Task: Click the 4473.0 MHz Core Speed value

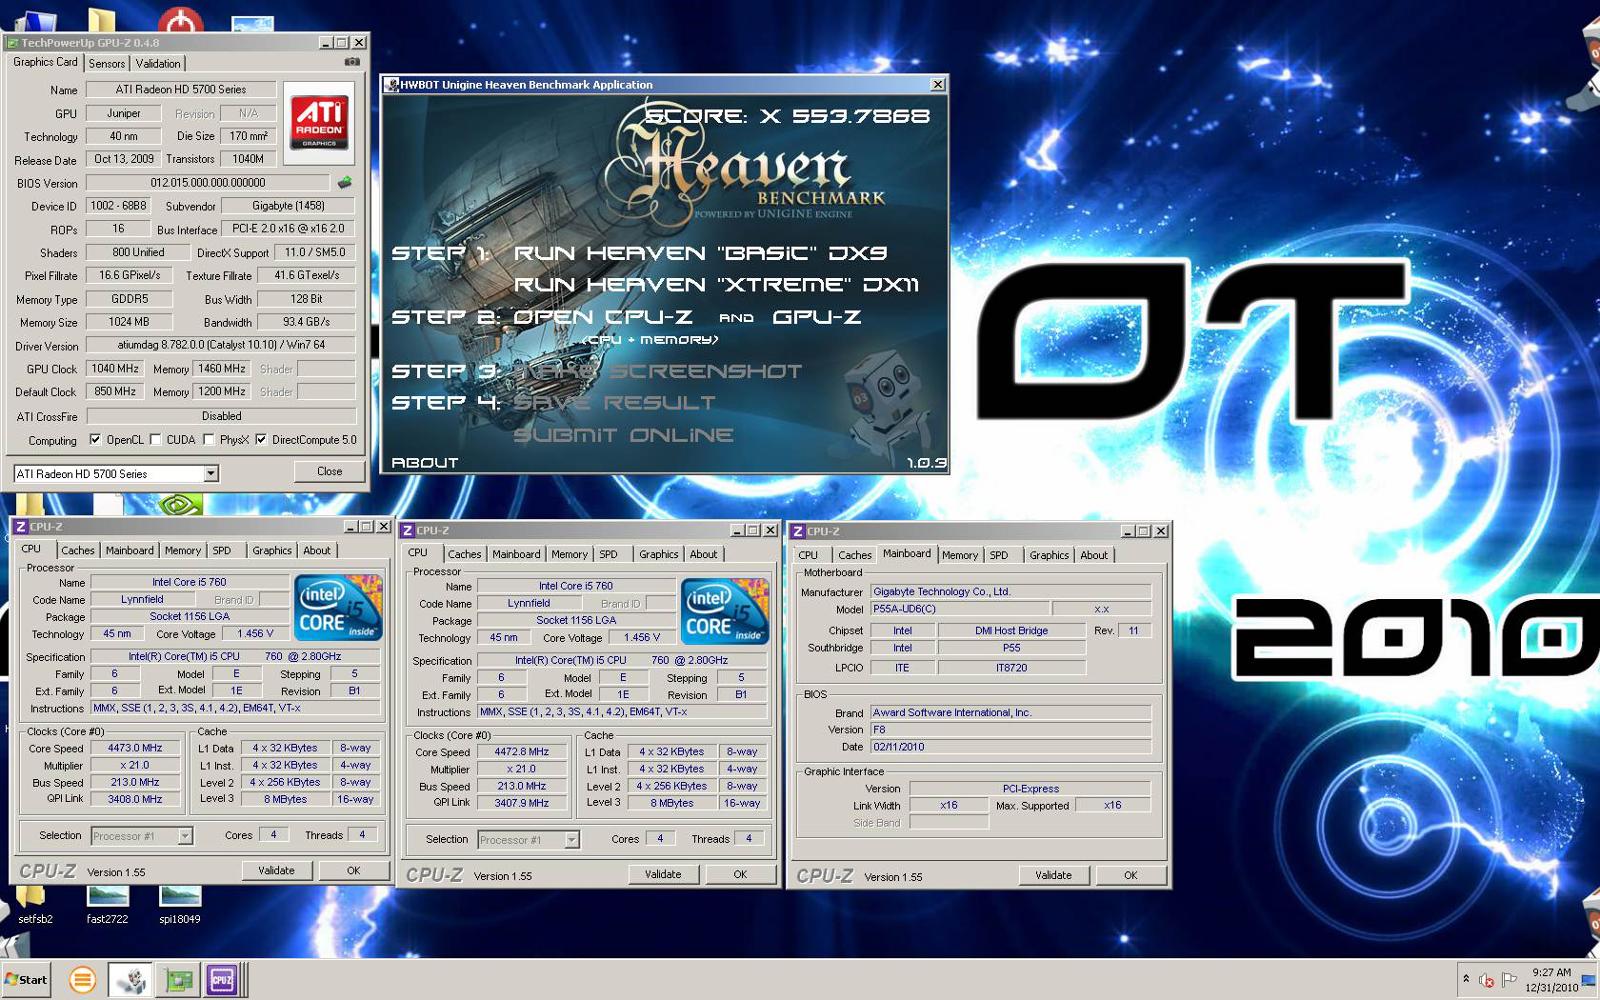Action: (135, 748)
